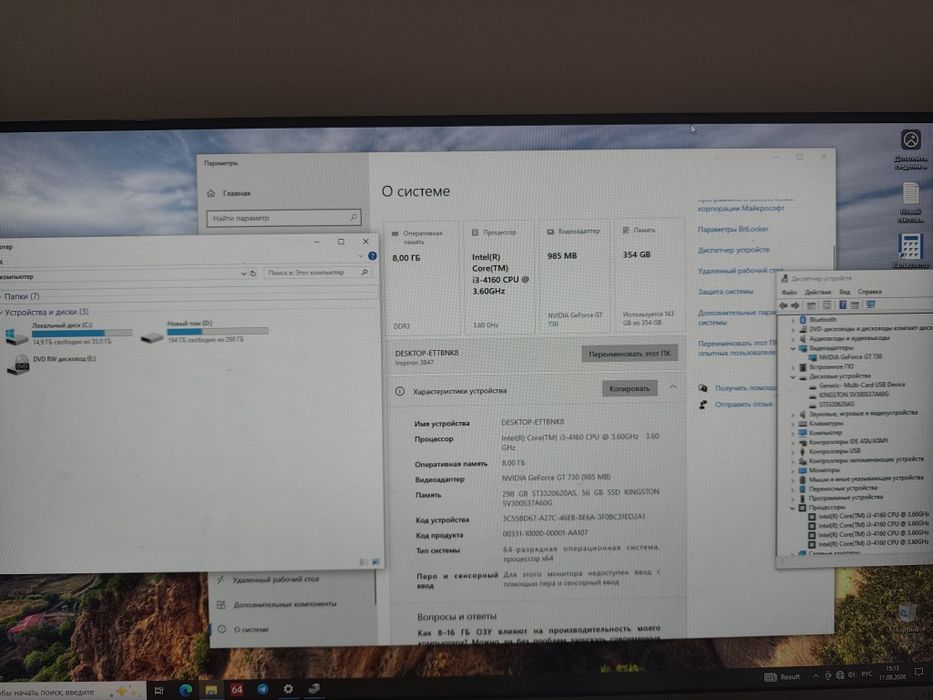Viewport: 933px width, 700px height.
Task: Select the DVD RW drive (E:)
Action: click(x=51, y=362)
